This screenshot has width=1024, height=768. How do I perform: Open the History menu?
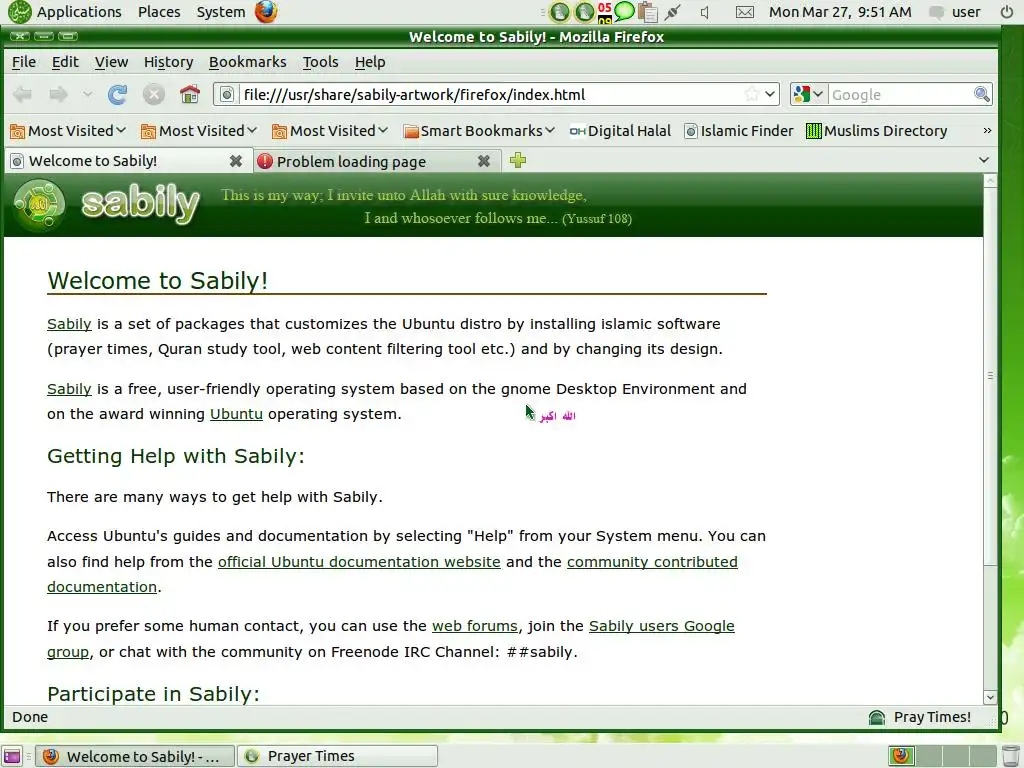(x=168, y=62)
